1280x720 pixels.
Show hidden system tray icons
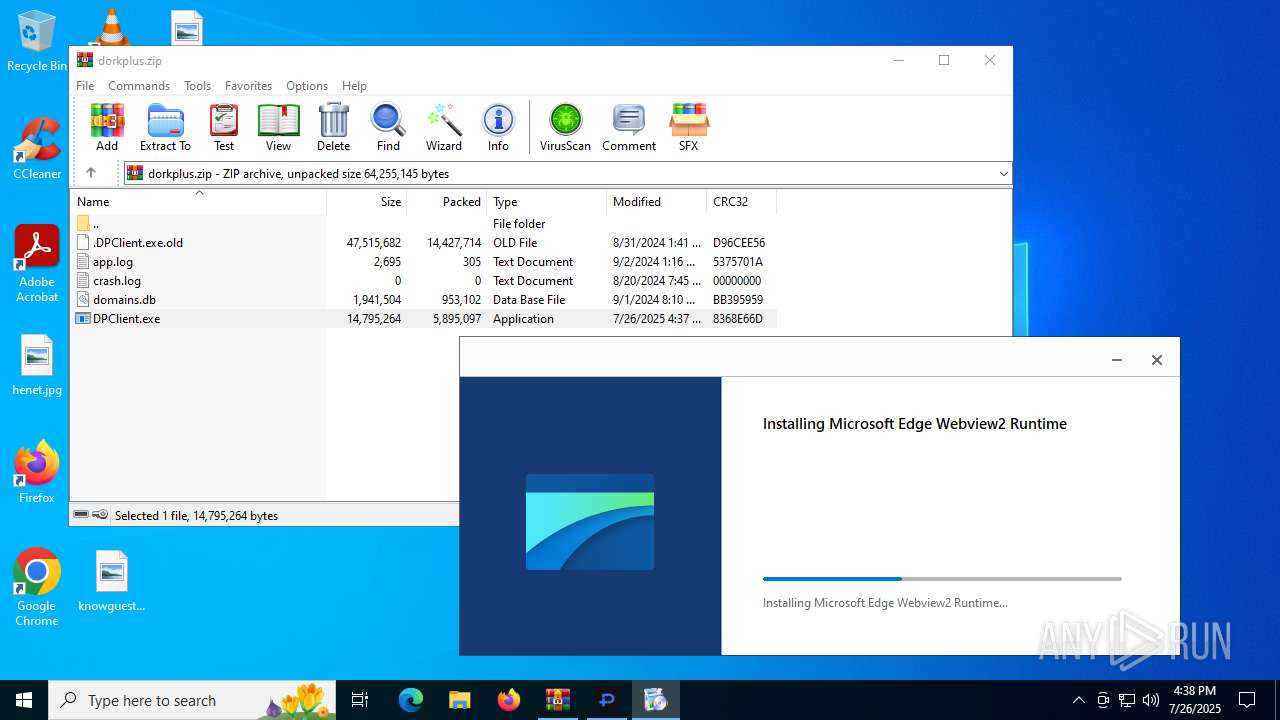(x=1078, y=700)
